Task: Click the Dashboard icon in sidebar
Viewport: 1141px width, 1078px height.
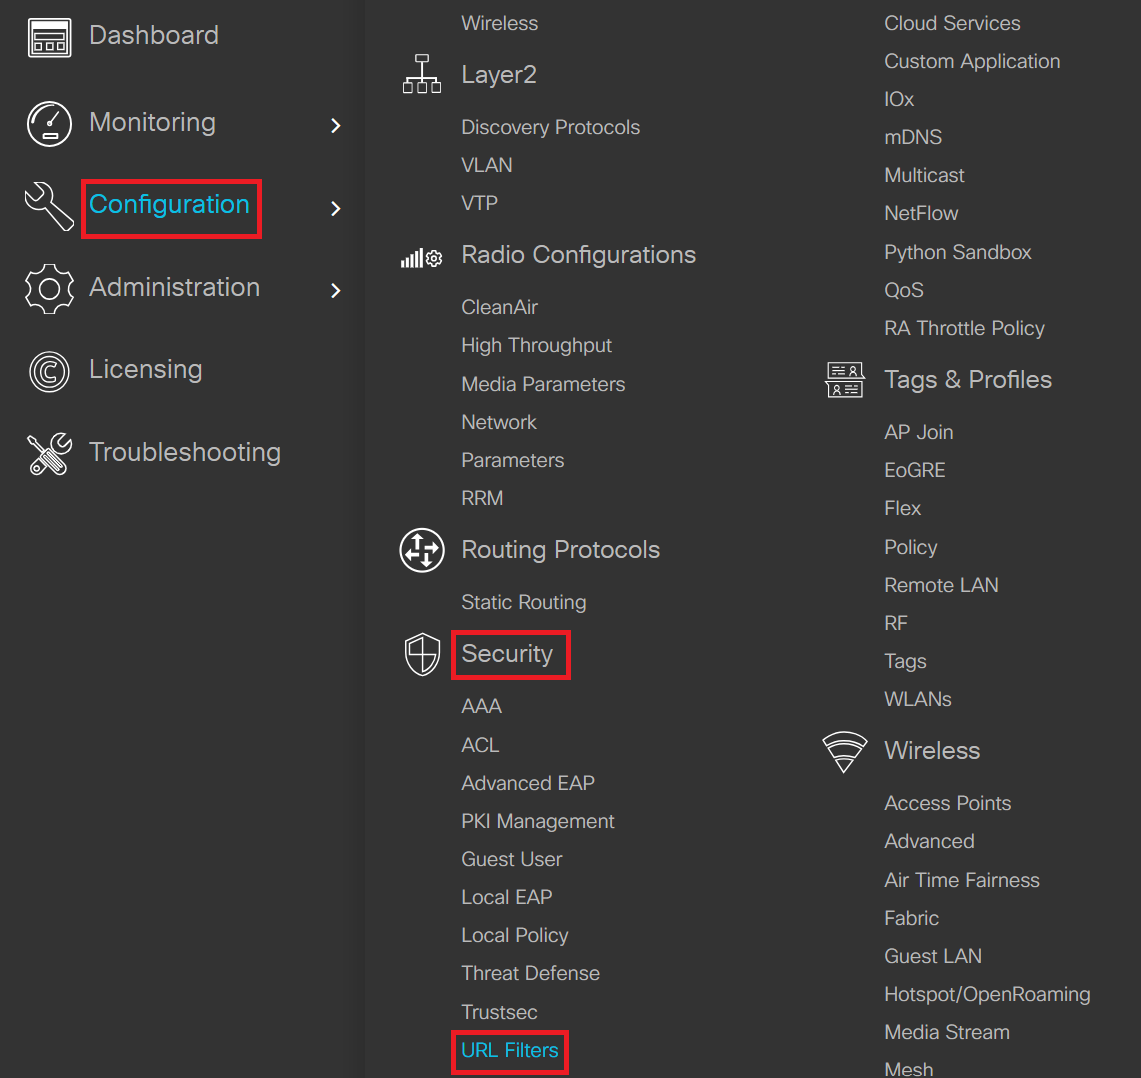Action: point(49,38)
